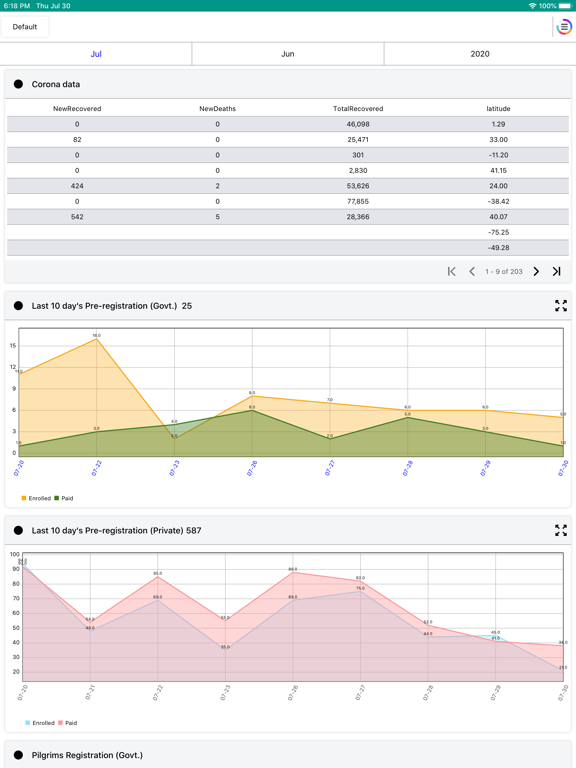Select the latitude -11.20 cell

tap(498, 155)
